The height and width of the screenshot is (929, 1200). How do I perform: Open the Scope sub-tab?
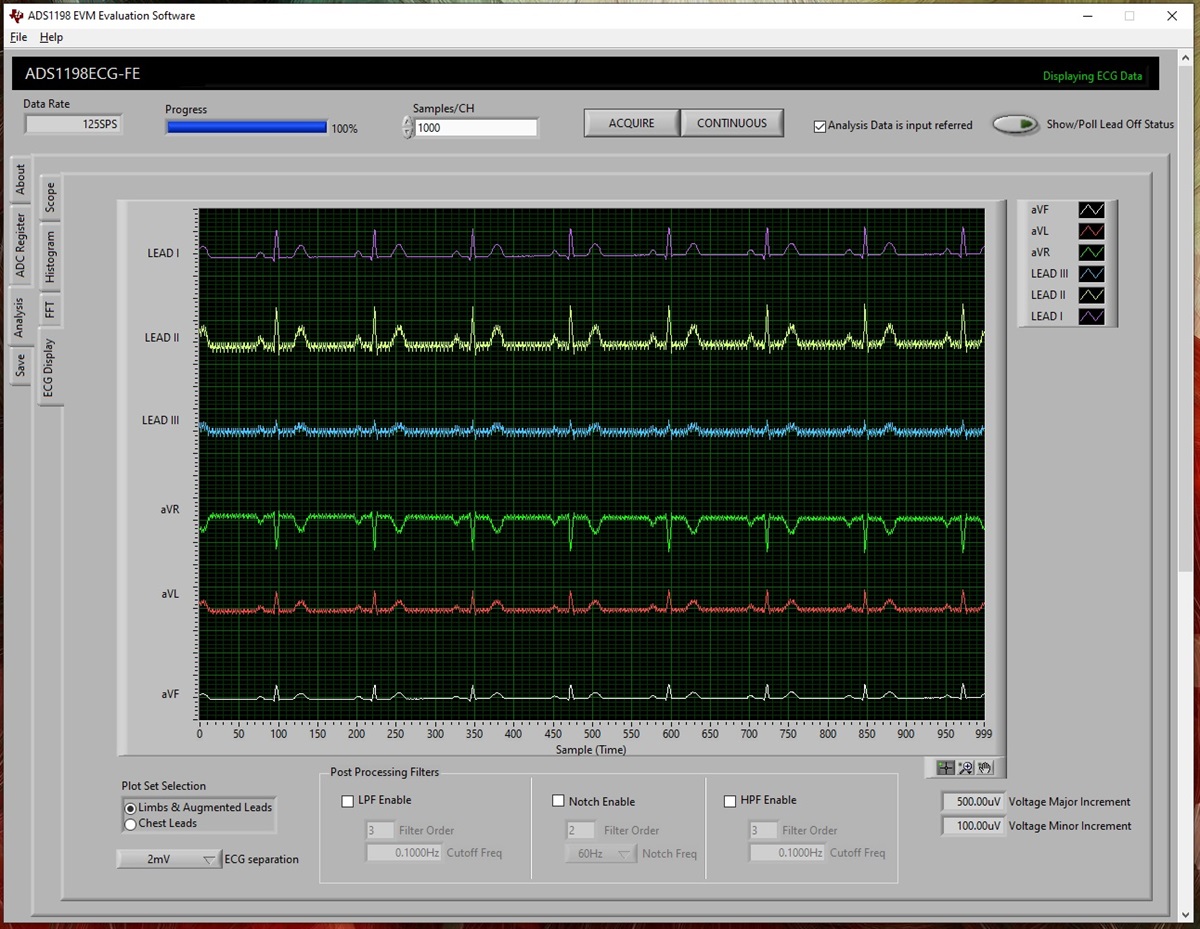pos(50,197)
